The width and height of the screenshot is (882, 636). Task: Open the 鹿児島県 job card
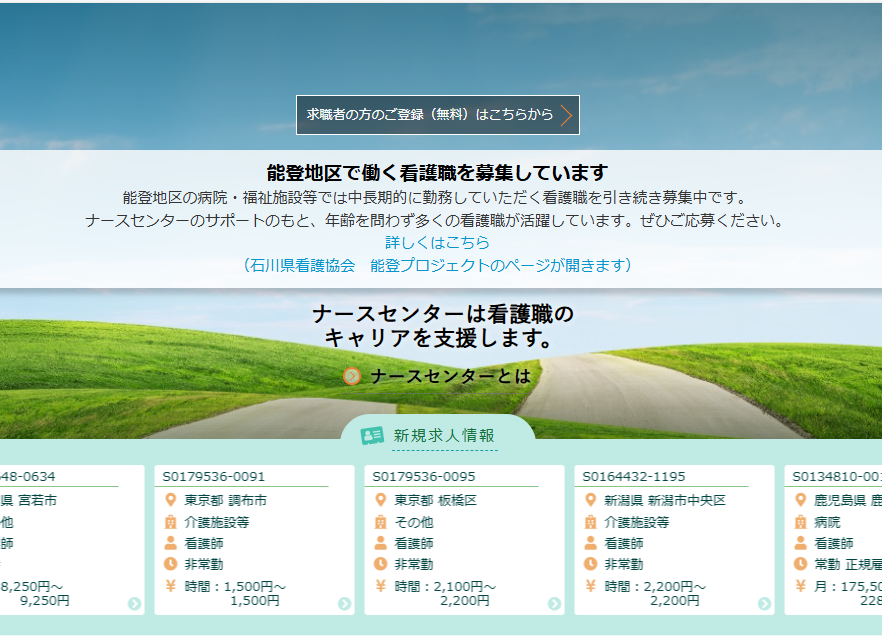tap(835, 540)
